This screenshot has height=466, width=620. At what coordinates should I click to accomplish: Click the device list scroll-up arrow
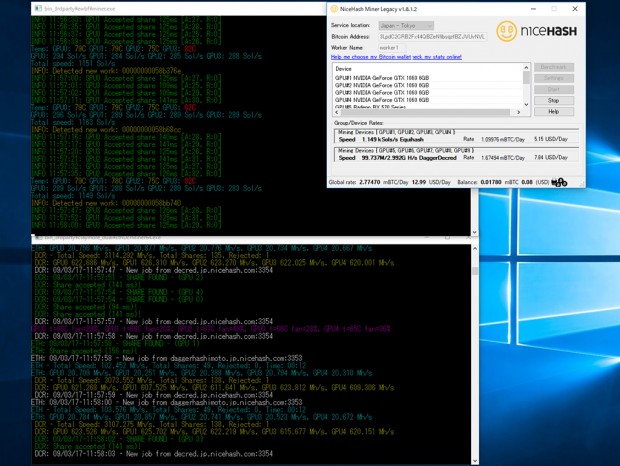pos(526,68)
